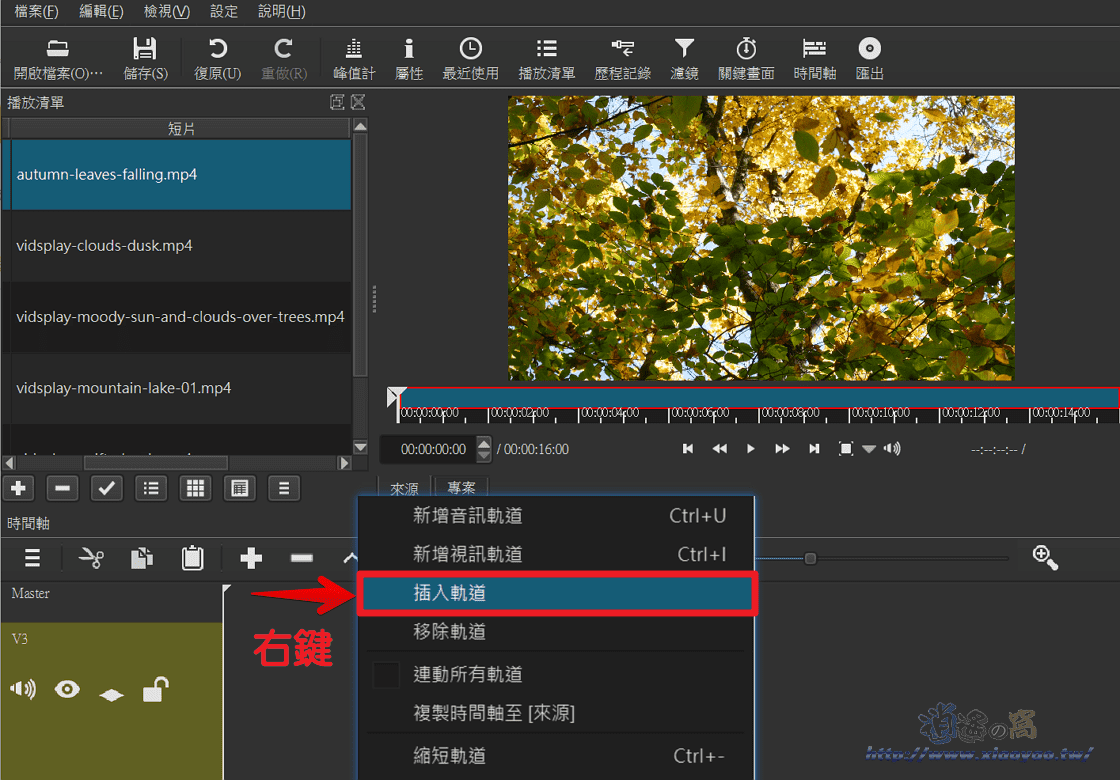
Task: Open the timeline hamburger menu
Action: pos(32,558)
